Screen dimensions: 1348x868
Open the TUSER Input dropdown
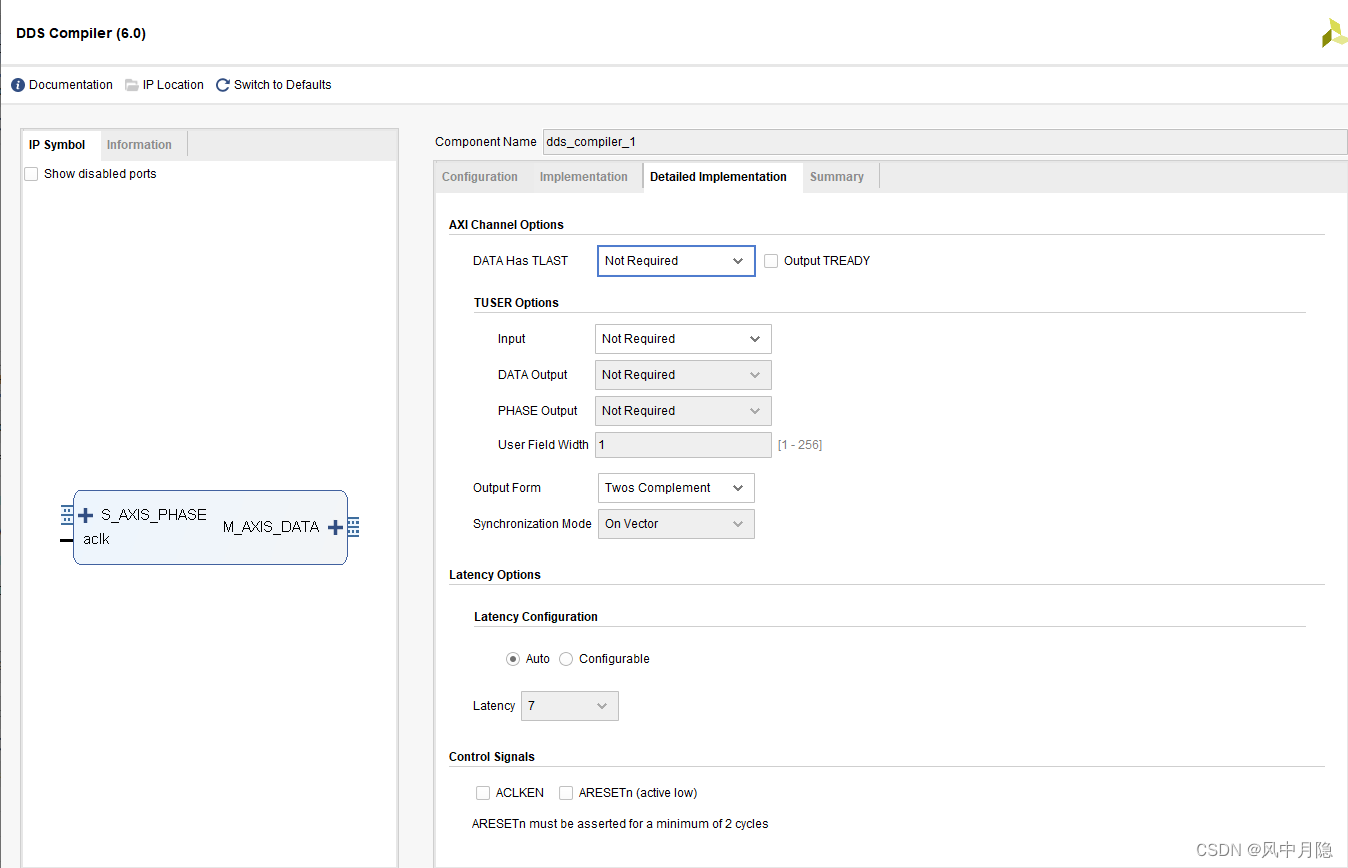coord(683,339)
